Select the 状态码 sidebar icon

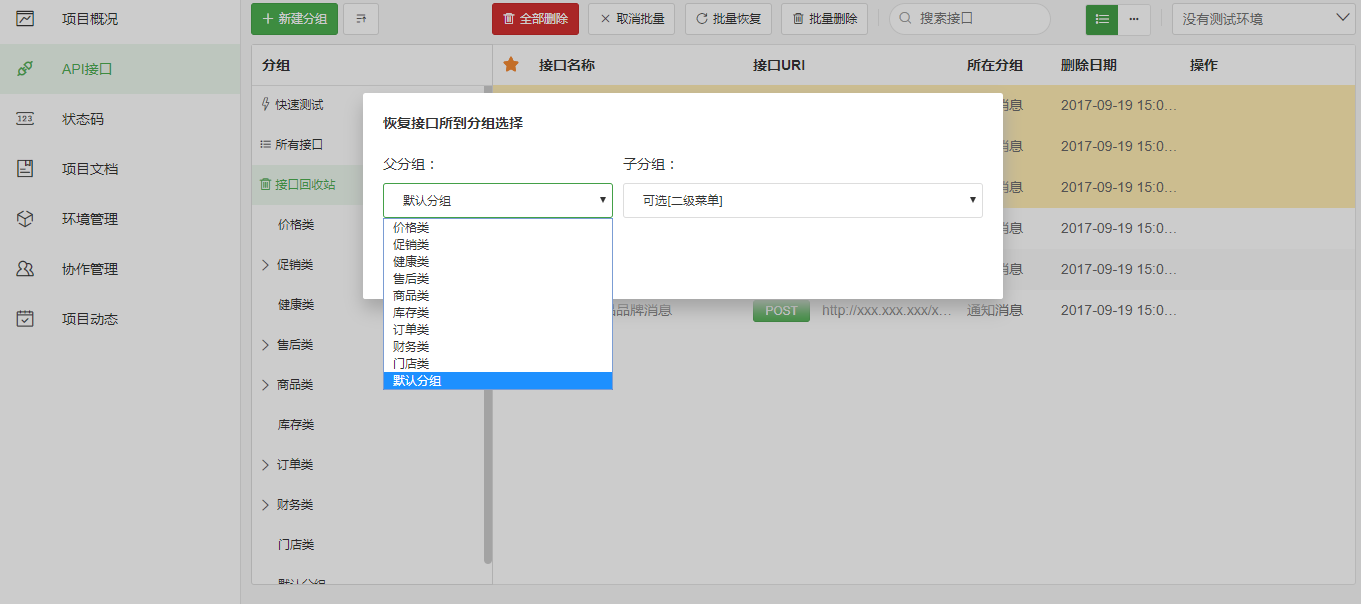(25, 119)
